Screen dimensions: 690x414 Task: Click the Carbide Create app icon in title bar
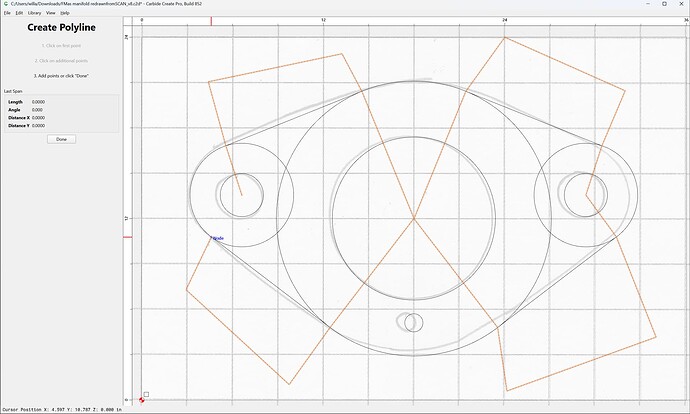[x=6, y=4]
